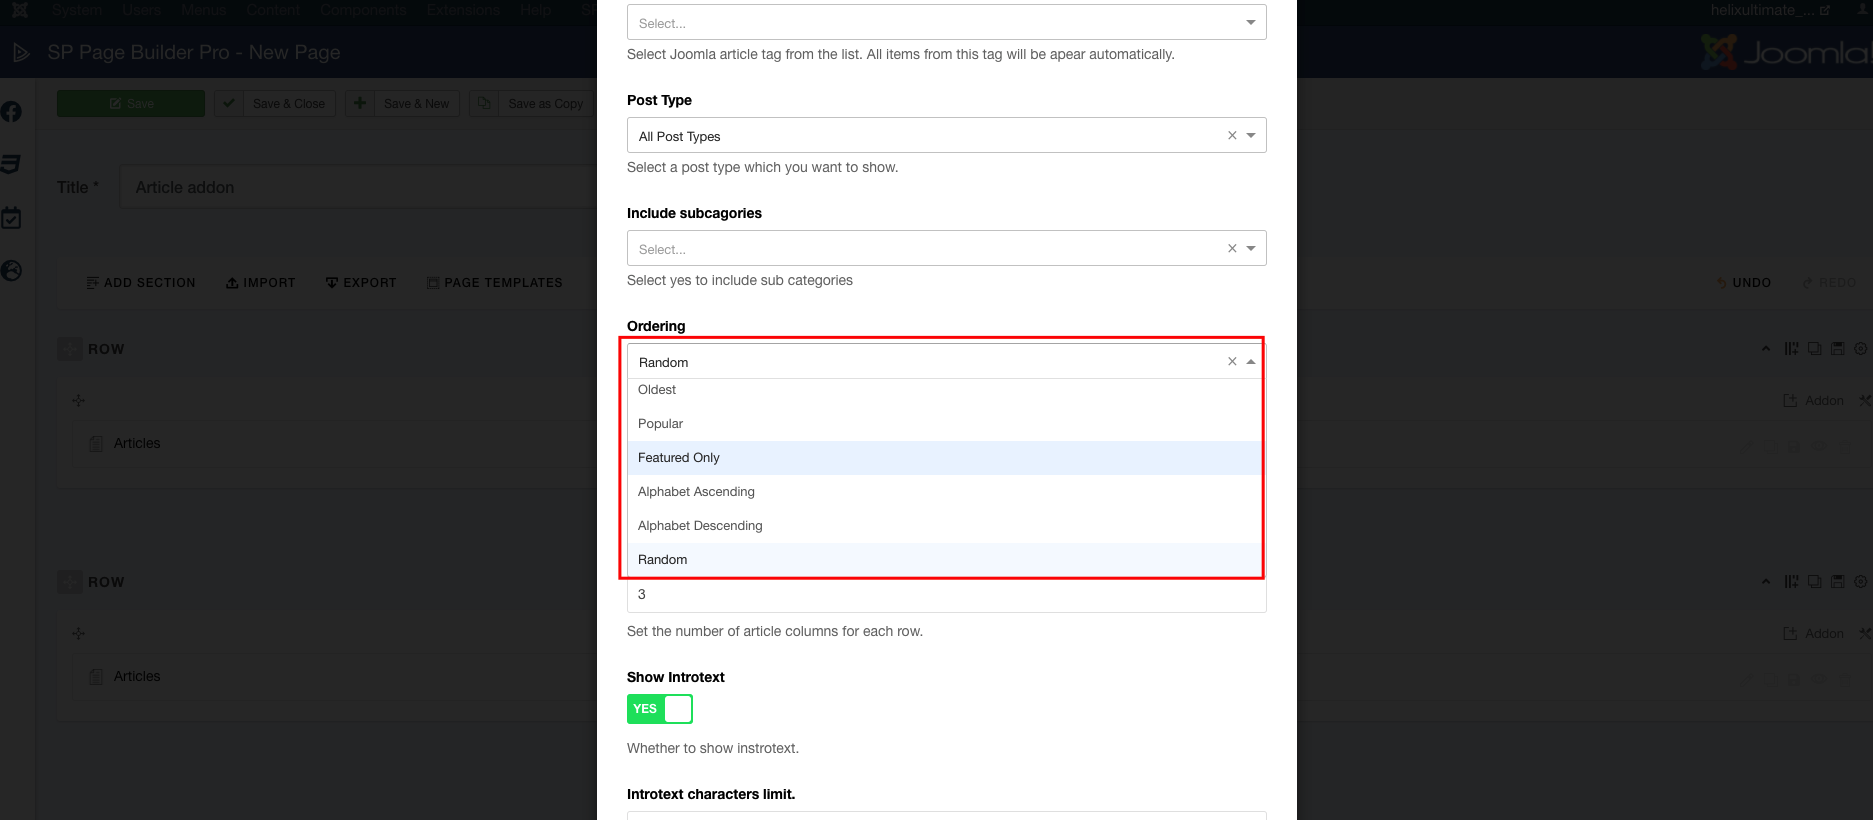Open settings gear of the first row

coord(1860,349)
